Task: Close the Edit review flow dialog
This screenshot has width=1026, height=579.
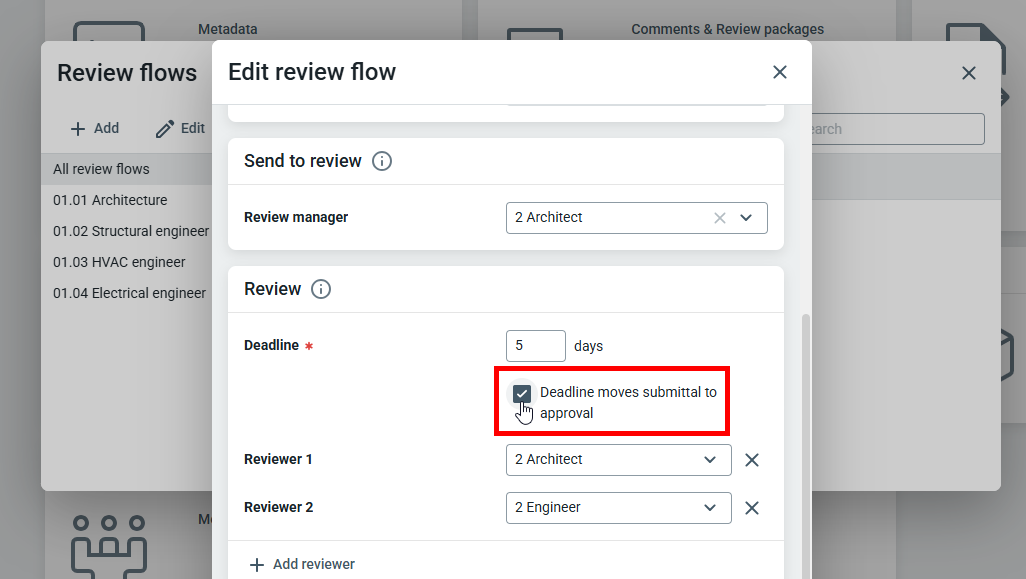Action: pos(780,72)
